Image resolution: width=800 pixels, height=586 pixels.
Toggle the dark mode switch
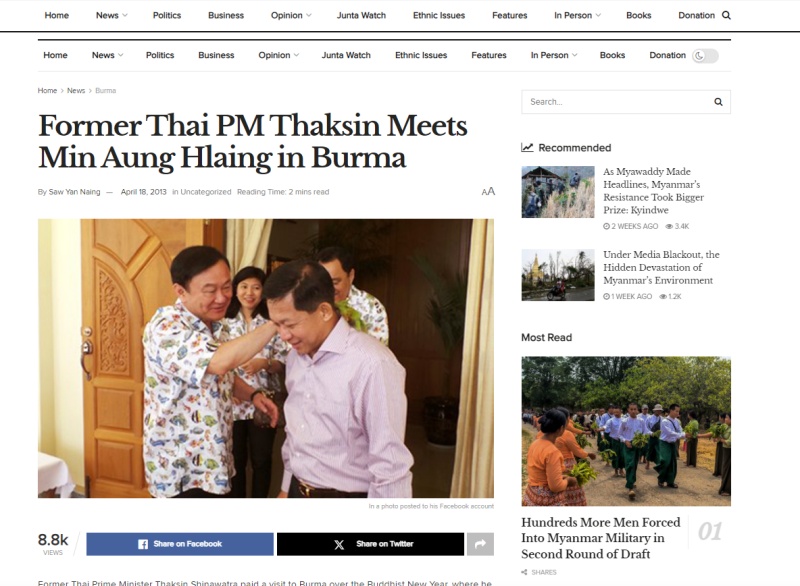[x=705, y=56]
